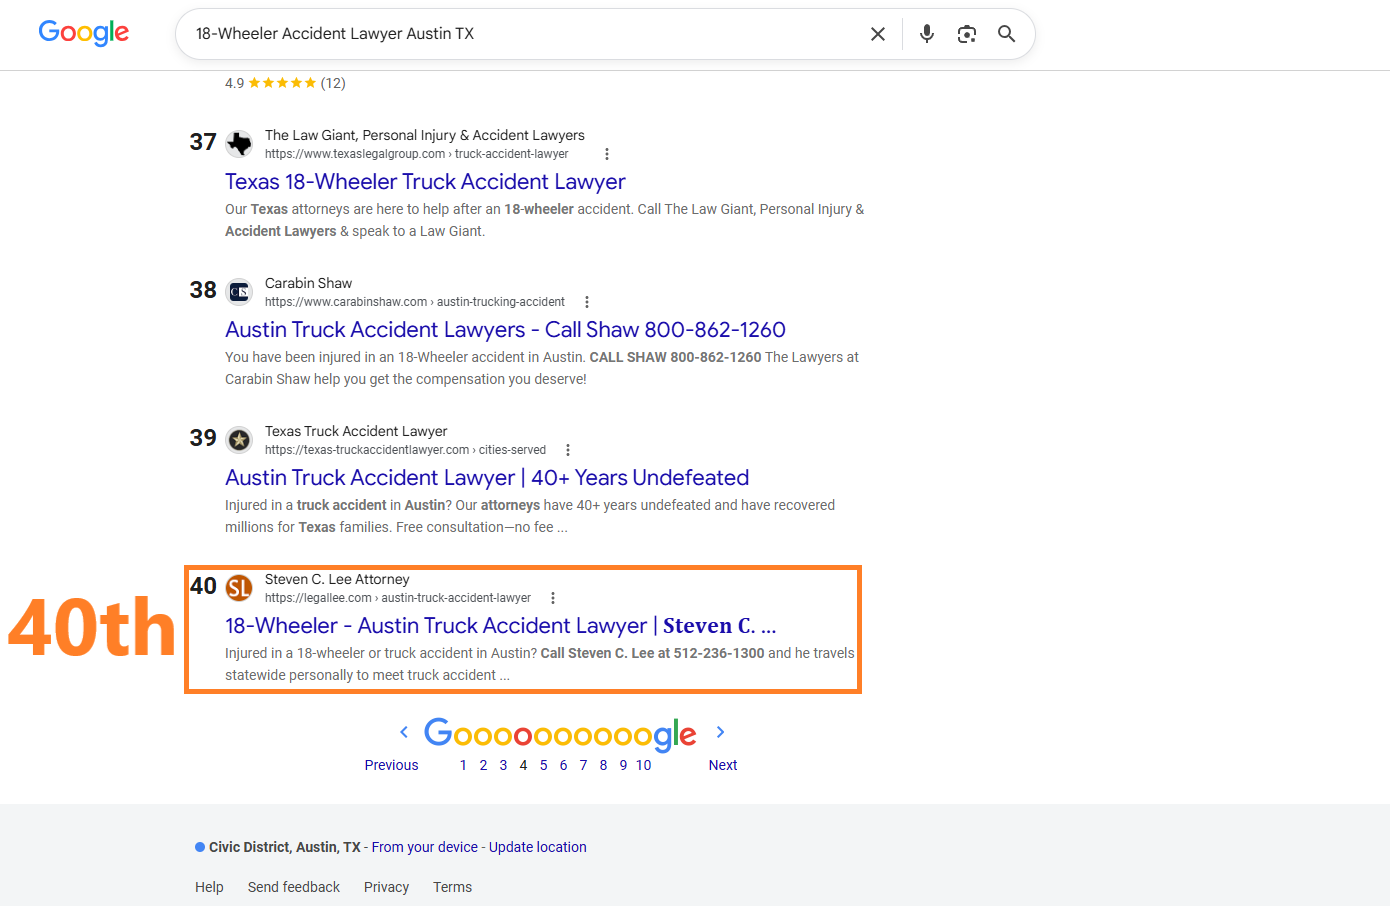The height and width of the screenshot is (906, 1390).
Task: Go to results page 1
Action: [x=463, y=765]
